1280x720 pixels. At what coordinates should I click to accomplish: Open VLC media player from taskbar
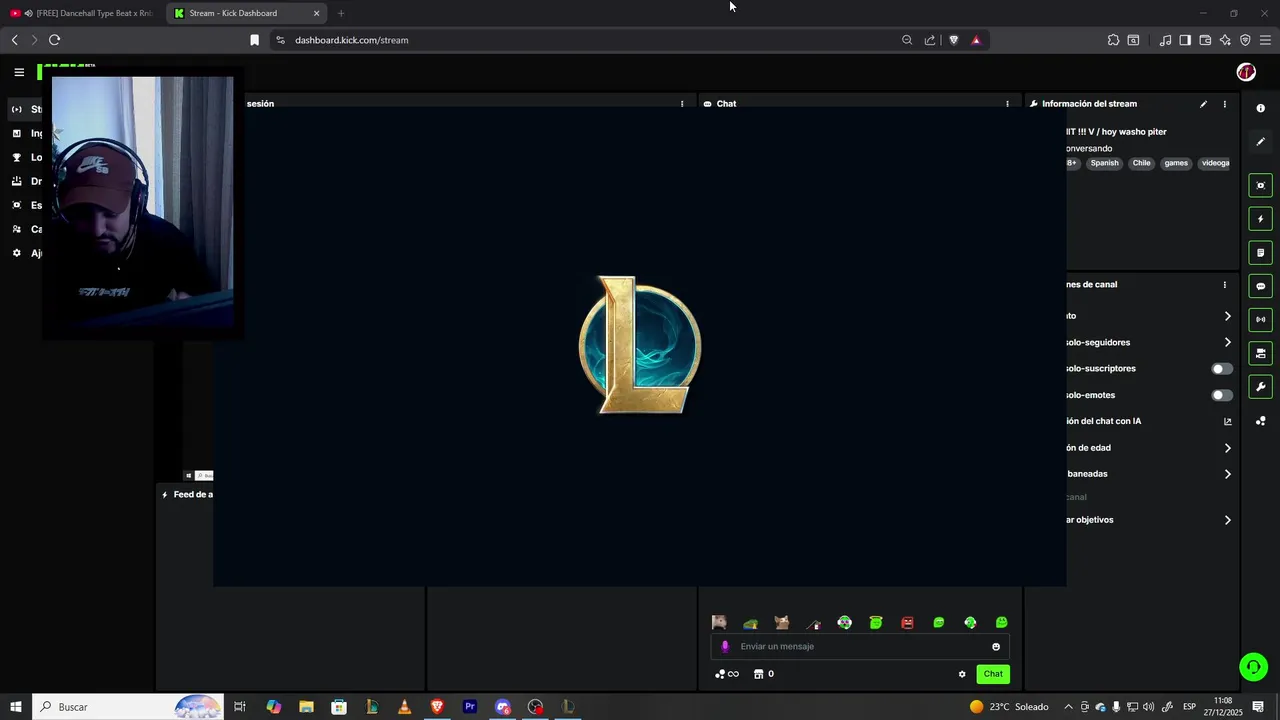[404, 707]
